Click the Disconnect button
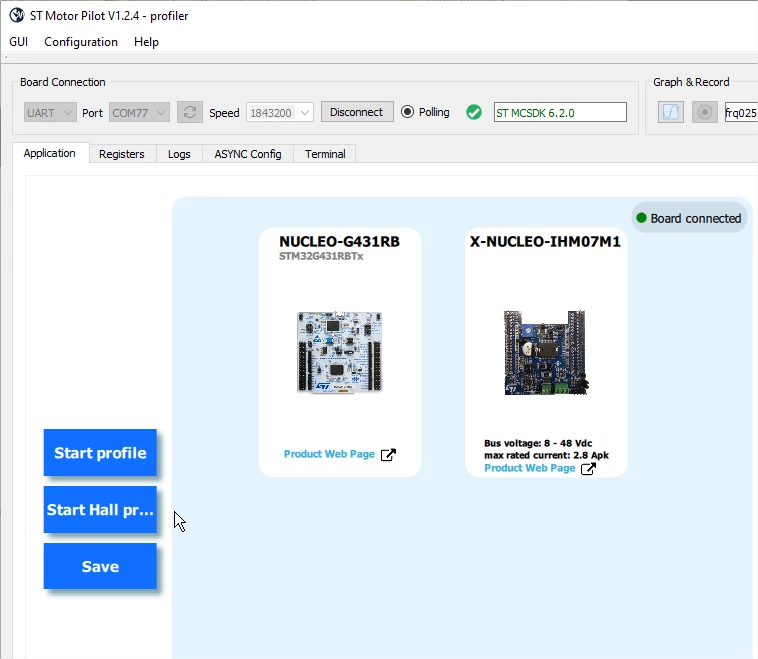This screenshot has height=659, width=758. click(357, 112)
